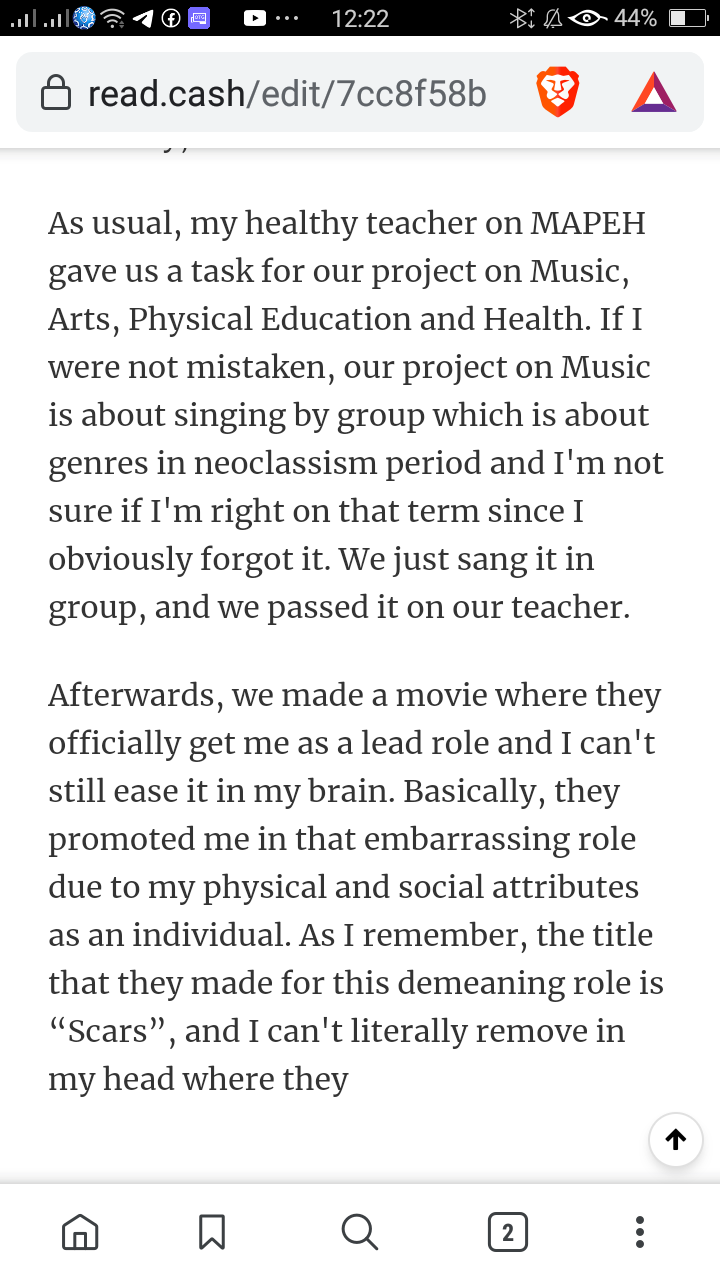
Task: Tap the clock showing 12:22
Action: pos(360,18)
